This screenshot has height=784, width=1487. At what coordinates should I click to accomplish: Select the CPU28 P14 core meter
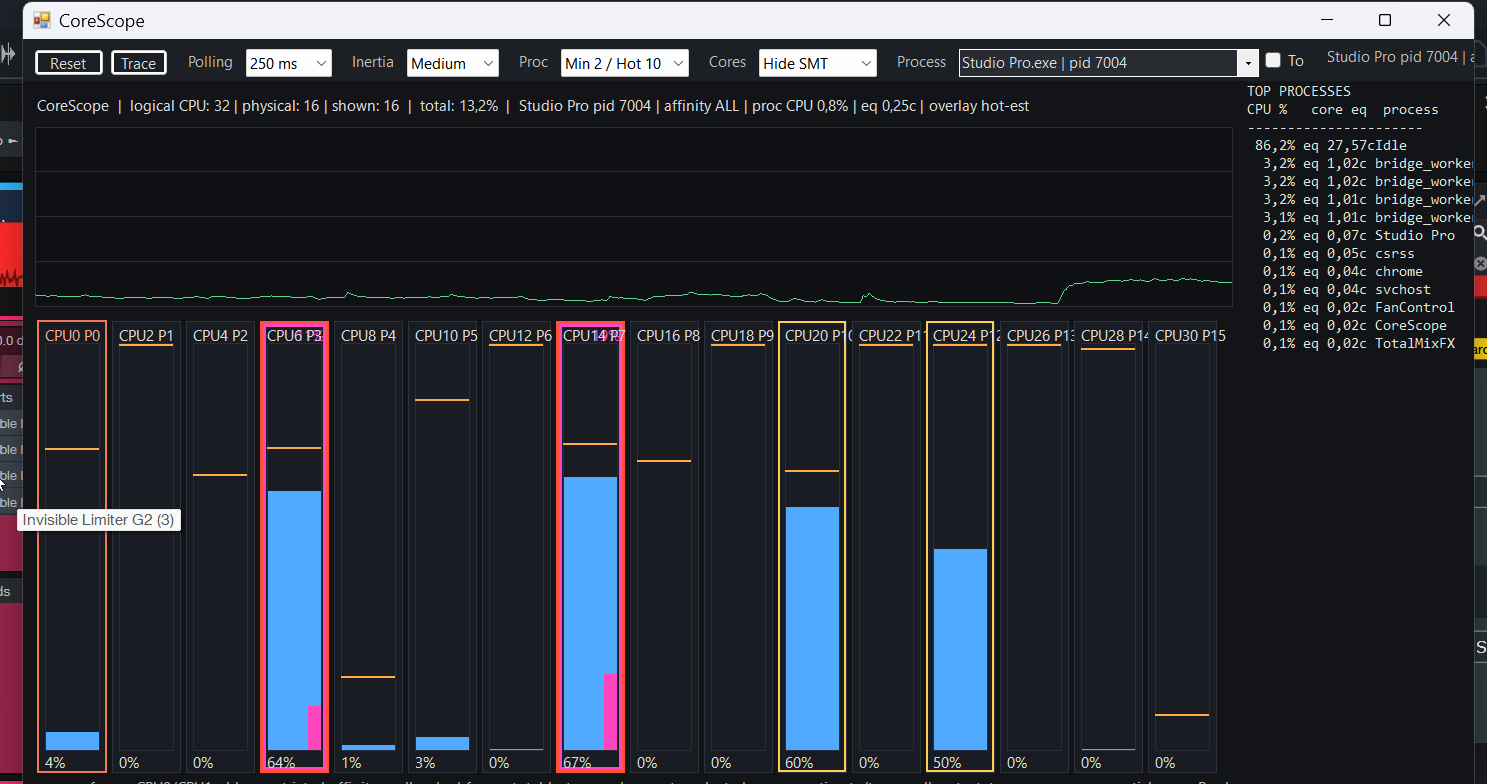(1108, 547)
